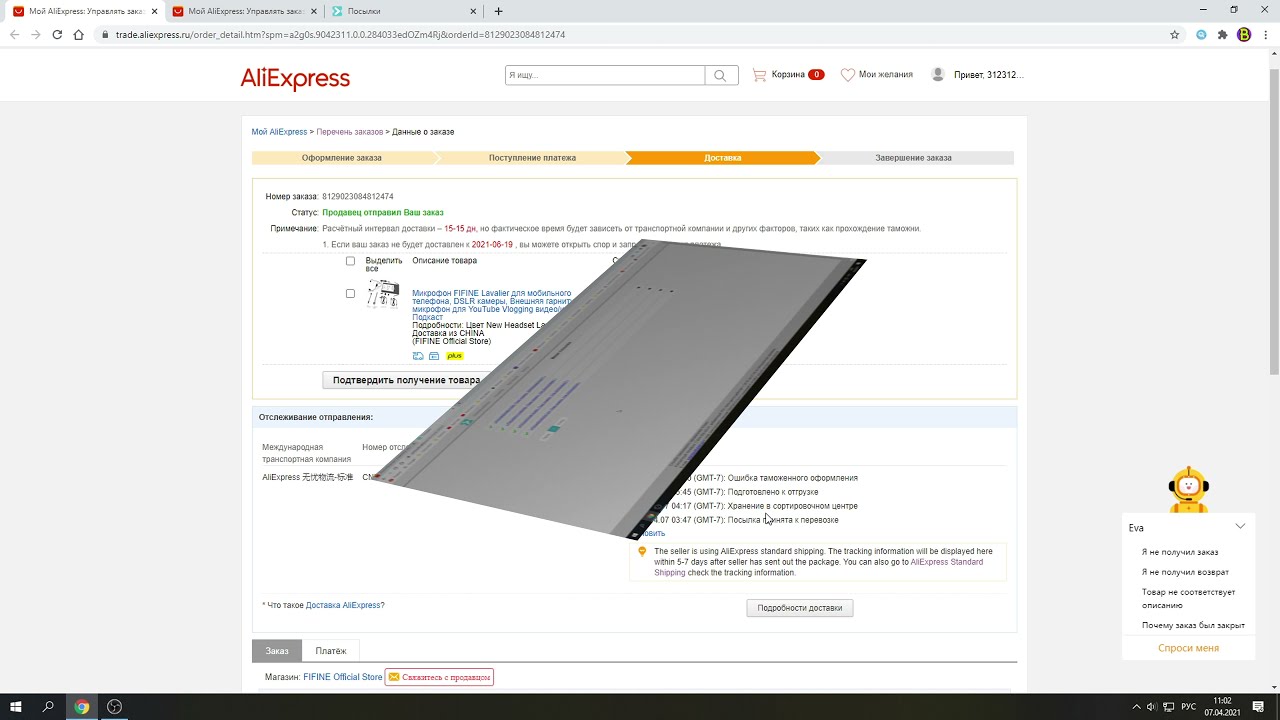Check the FIFINE microphone item checkbox
The width and height of the screenshot is (1280, 720).
[350, 294]
